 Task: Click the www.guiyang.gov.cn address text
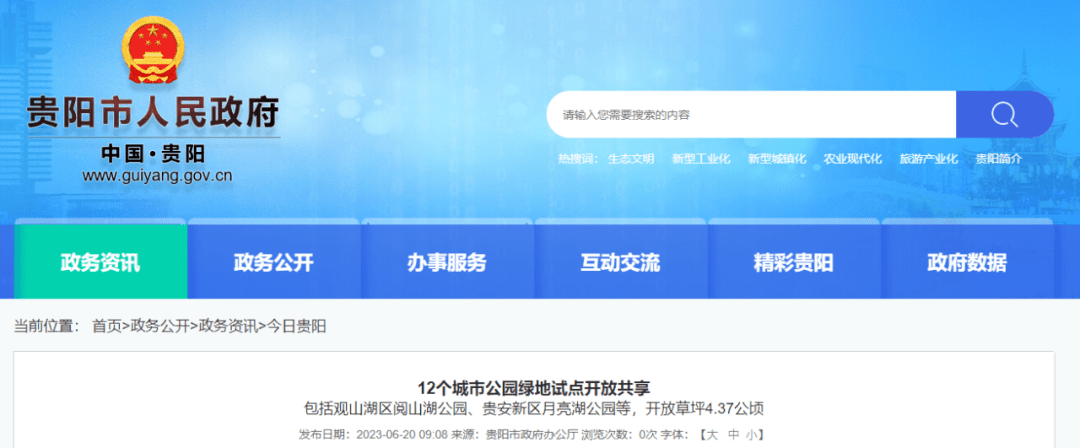click(157, 176)
